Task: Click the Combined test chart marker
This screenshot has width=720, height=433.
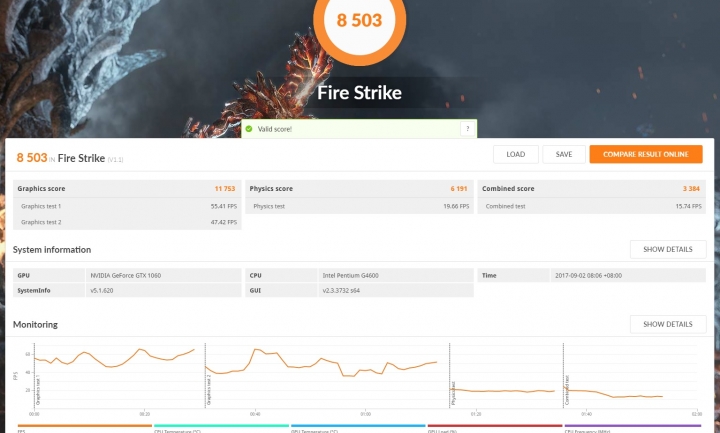Action: click(x=567, y=391)
